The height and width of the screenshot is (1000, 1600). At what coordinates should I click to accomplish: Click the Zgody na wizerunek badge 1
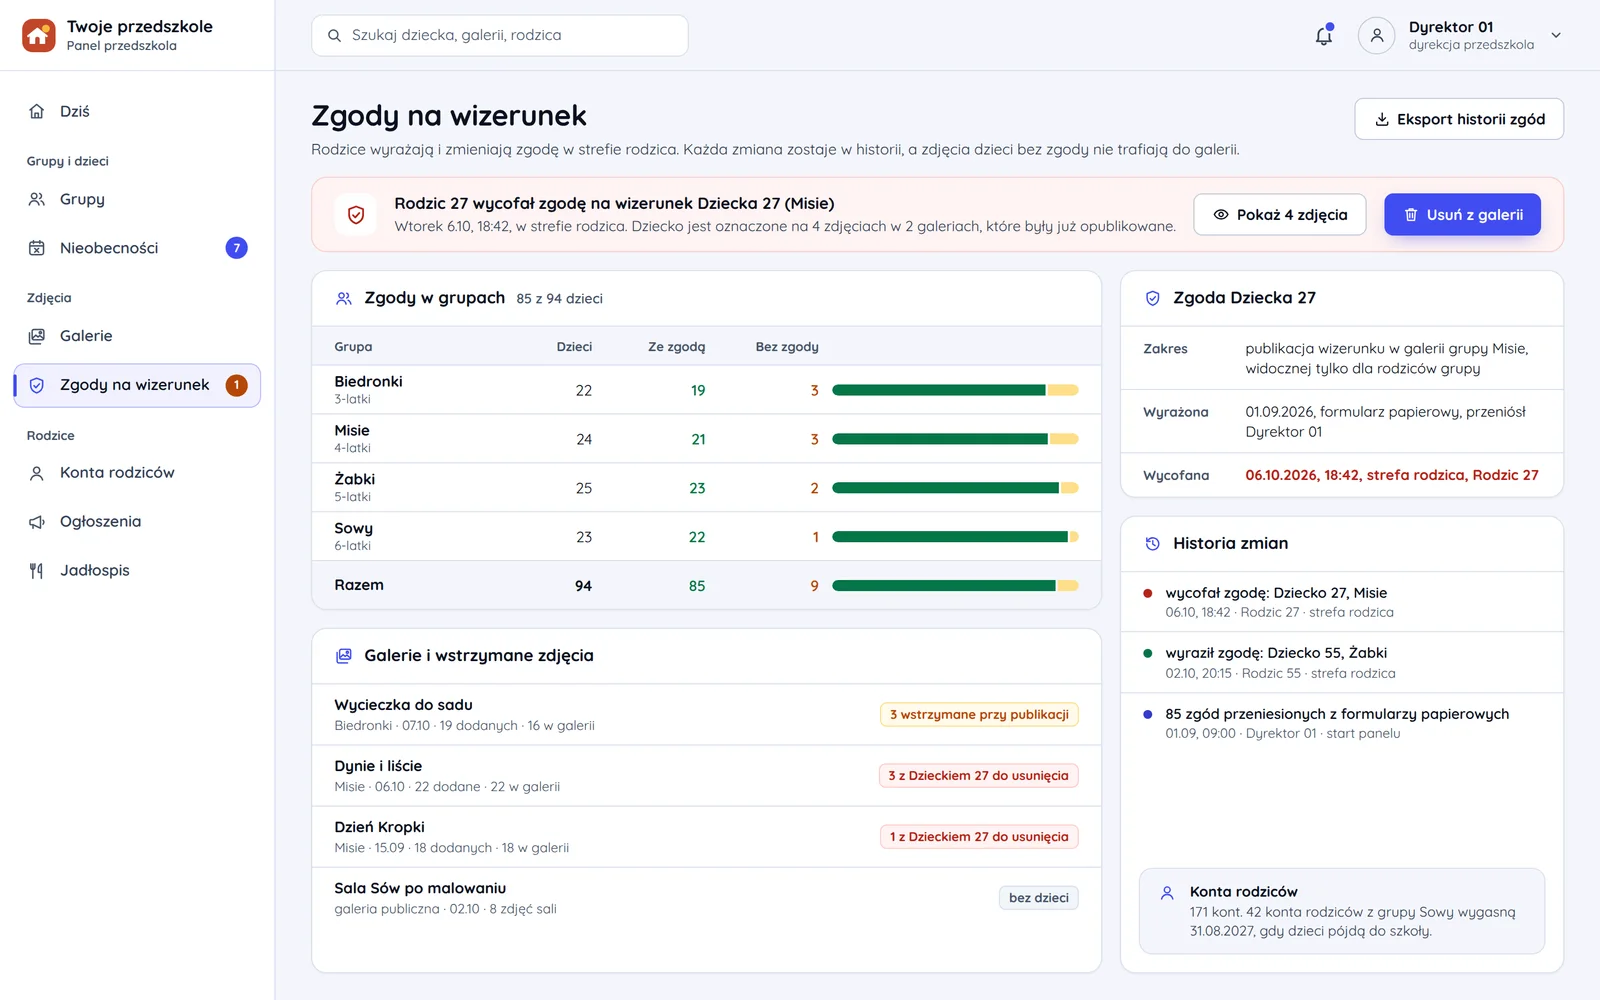237,385
